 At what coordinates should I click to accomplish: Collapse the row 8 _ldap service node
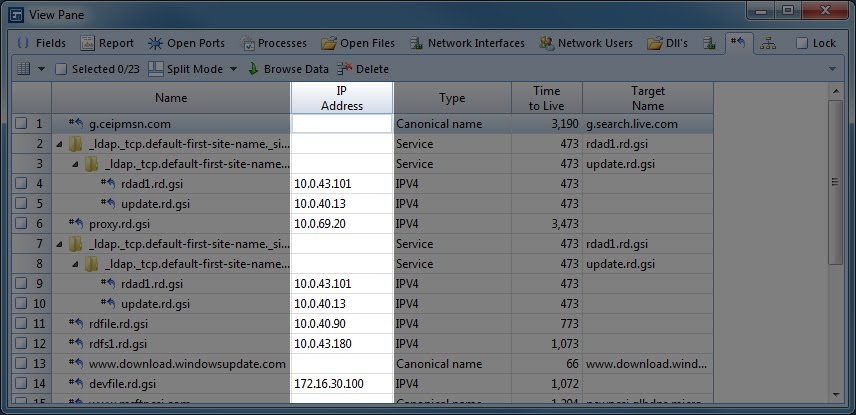(75, 264)
